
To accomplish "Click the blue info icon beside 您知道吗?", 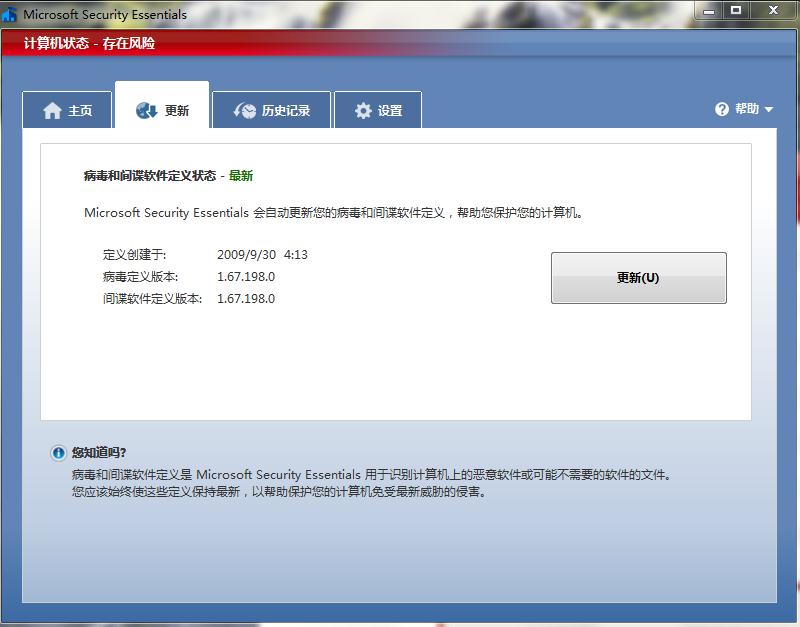I will coord(58,453).
